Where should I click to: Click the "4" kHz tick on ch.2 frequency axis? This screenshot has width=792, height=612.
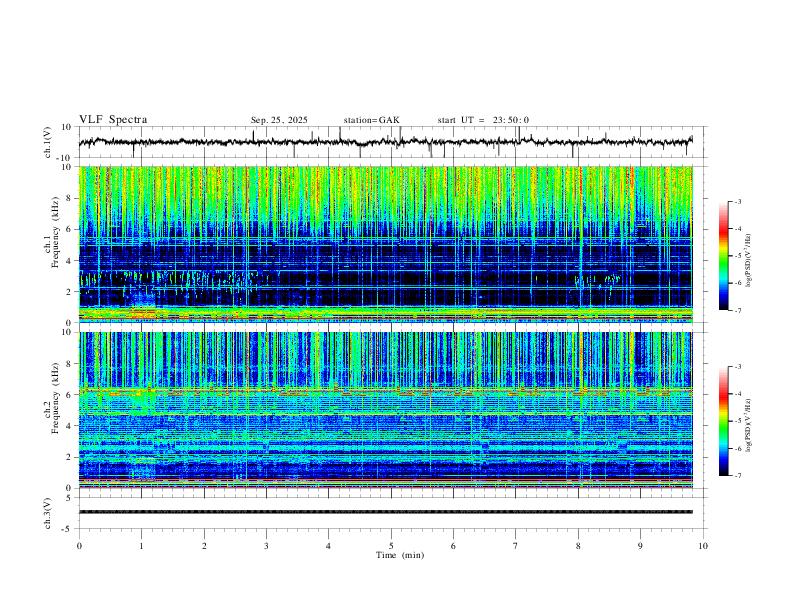[70, 426]
